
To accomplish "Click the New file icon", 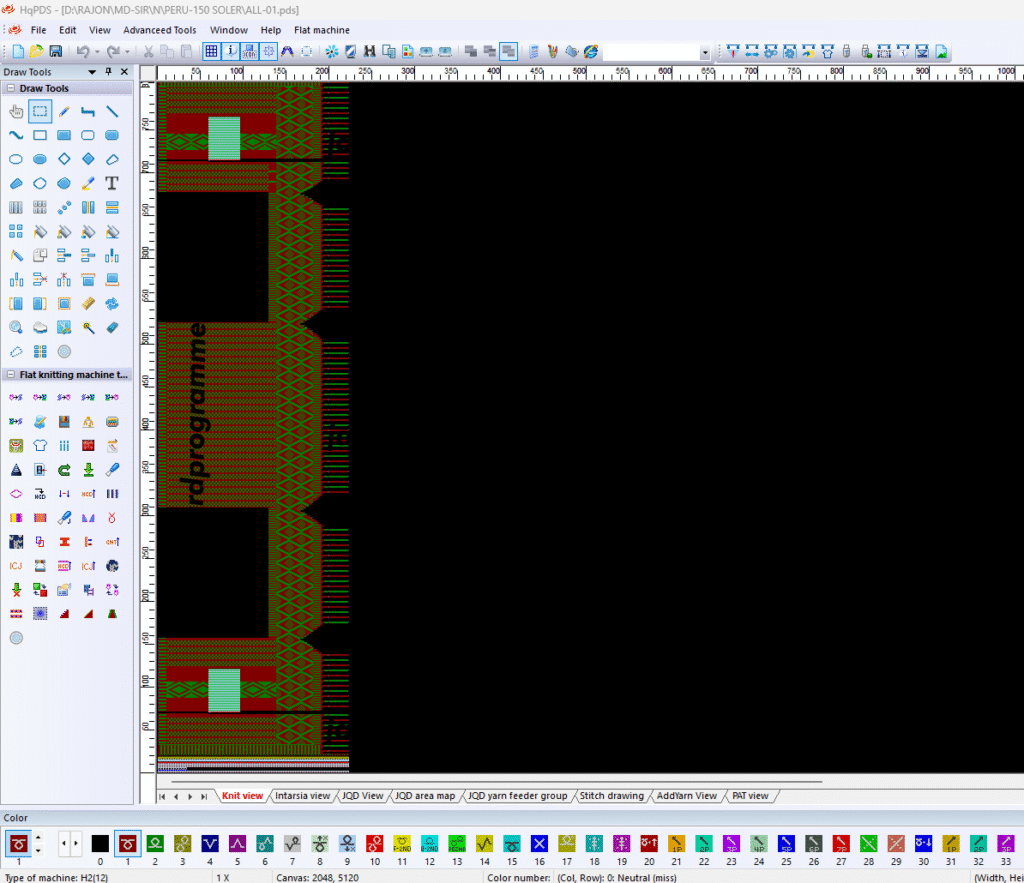I will pyautogui.click(x=18, y=52).
